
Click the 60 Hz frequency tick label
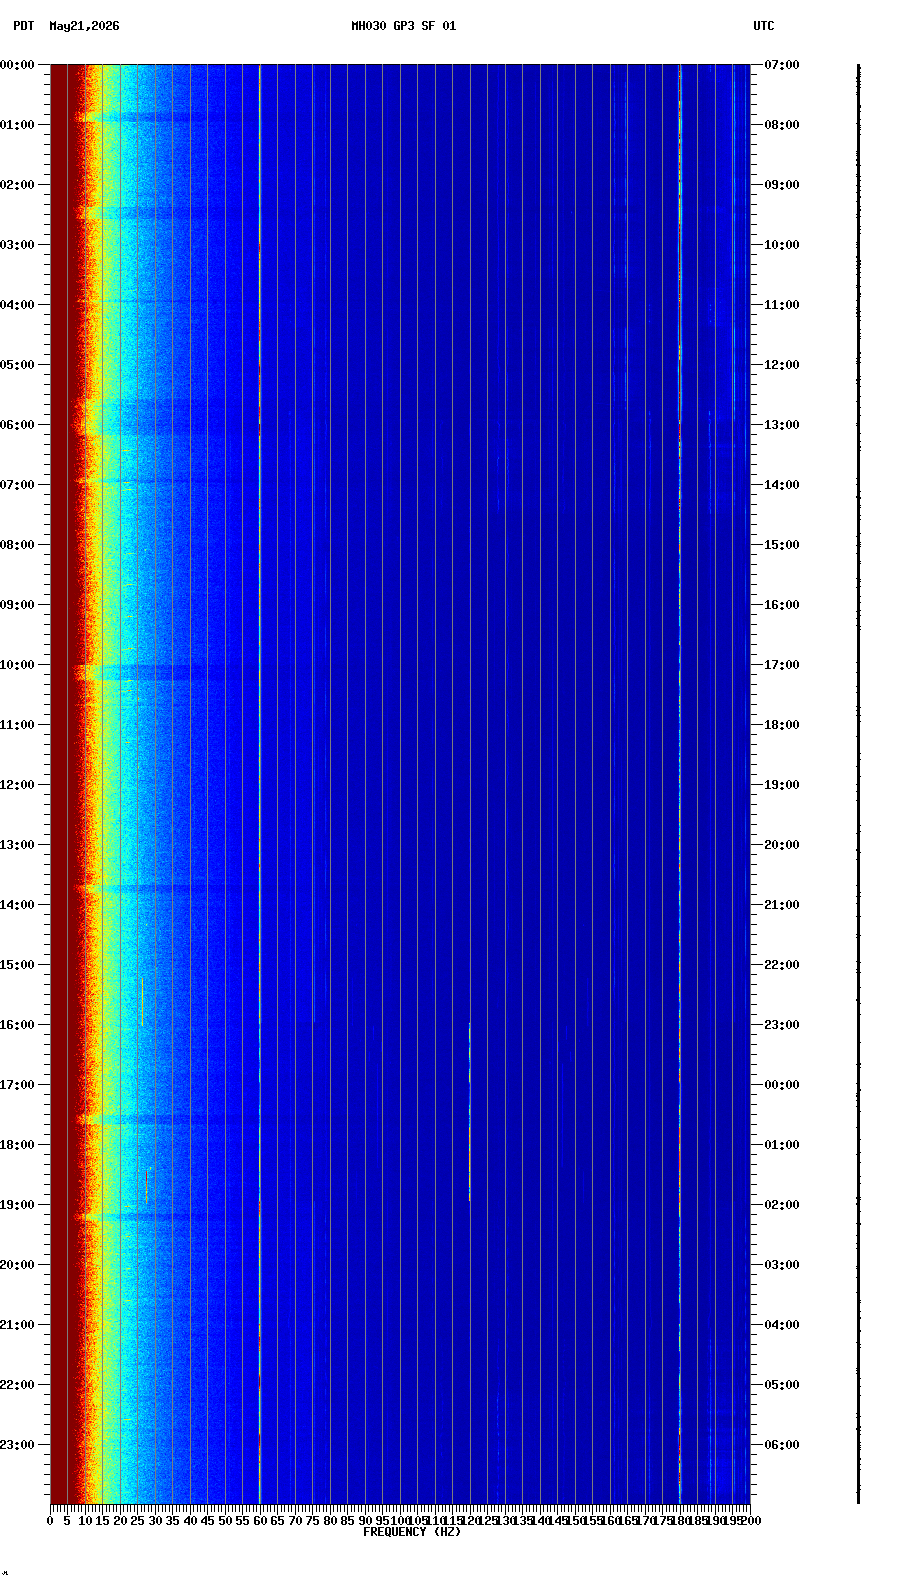[x=260, y=1521]
